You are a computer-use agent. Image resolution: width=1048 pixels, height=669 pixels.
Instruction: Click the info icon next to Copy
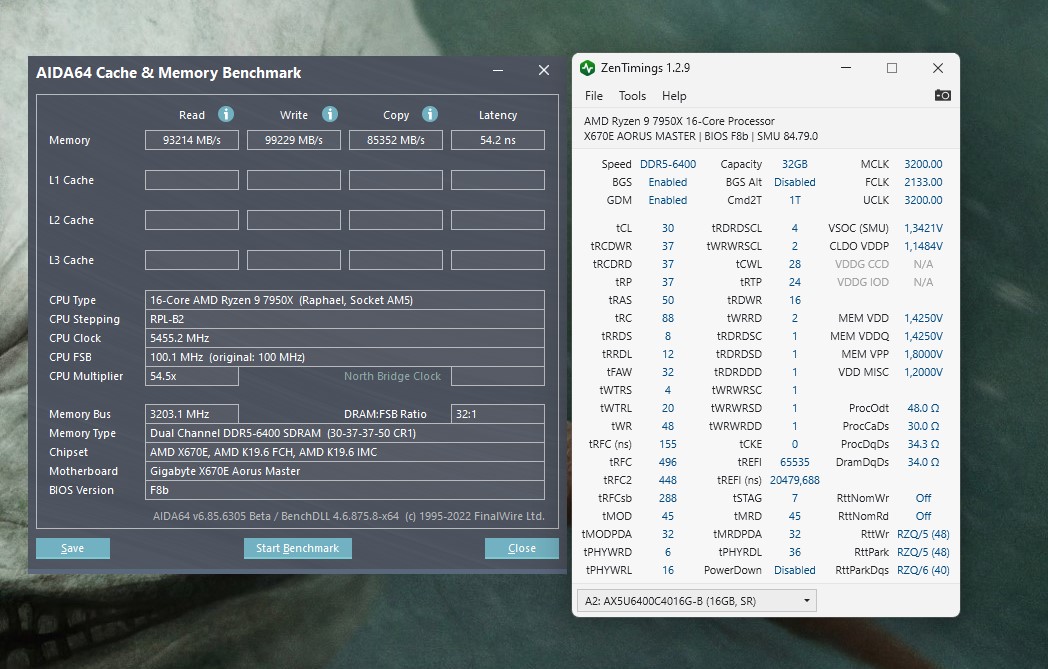coord(430,114)
